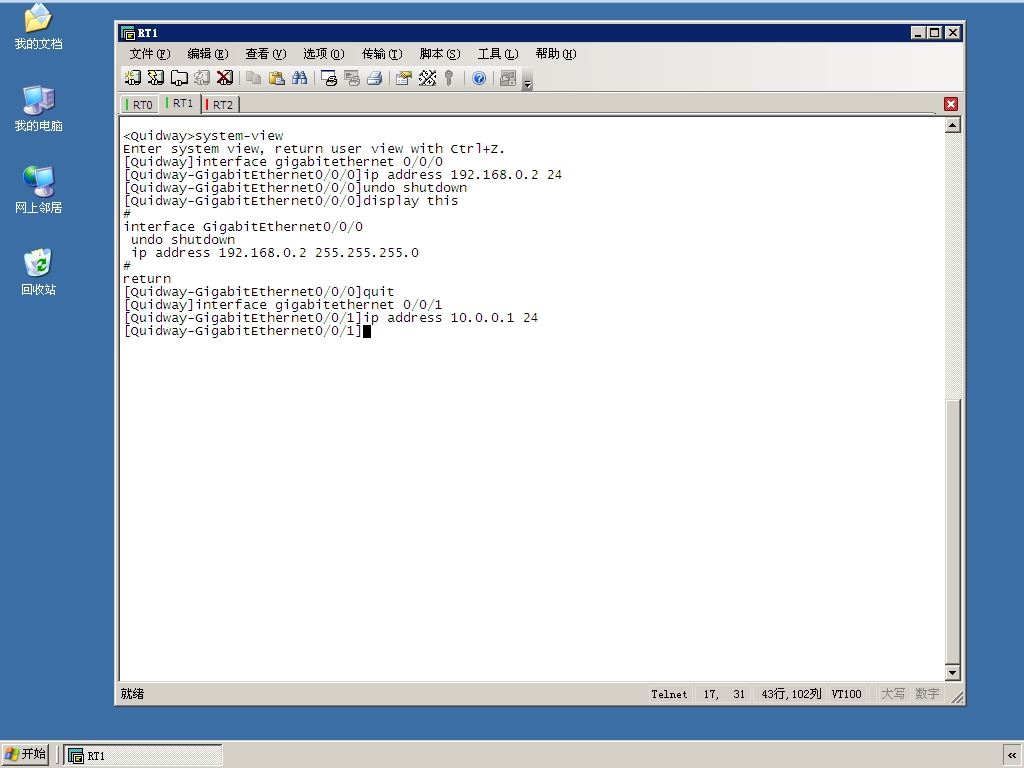Switch to the RT0 session tab
This screenshot has width=1024, height=768.
coord(140,104)
